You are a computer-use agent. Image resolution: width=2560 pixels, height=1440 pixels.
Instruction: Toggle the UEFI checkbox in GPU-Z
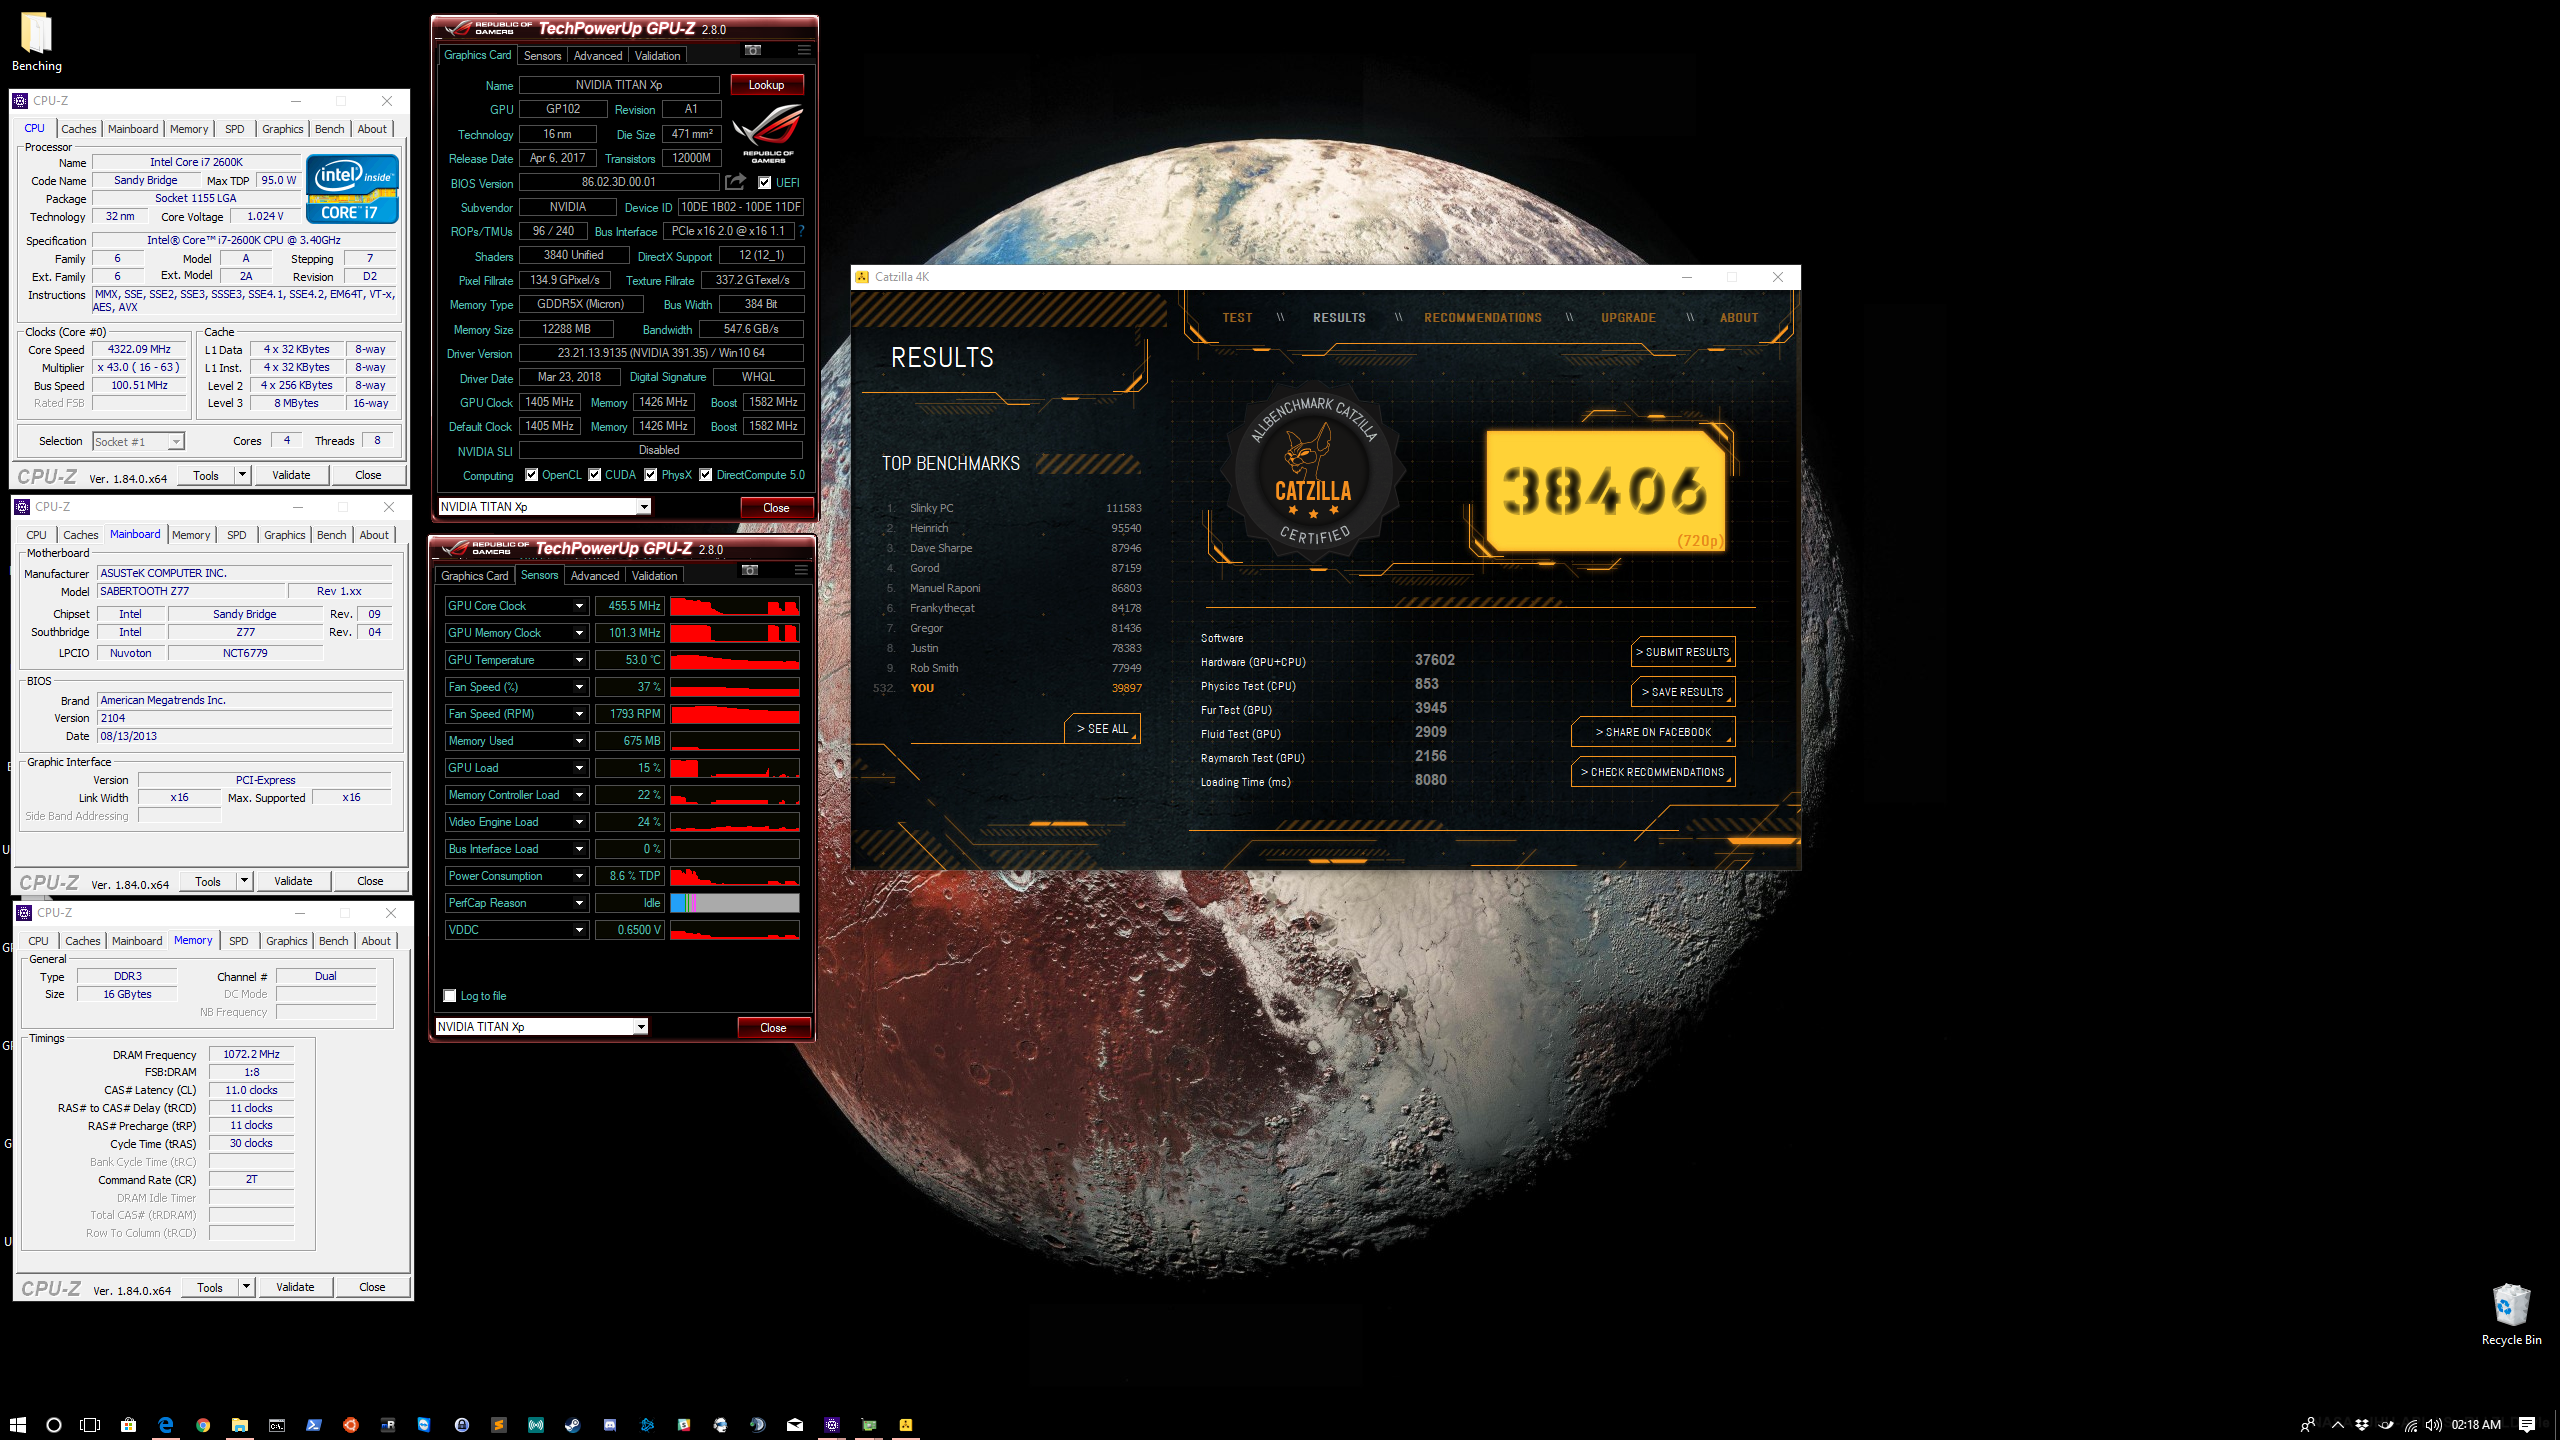764,182
